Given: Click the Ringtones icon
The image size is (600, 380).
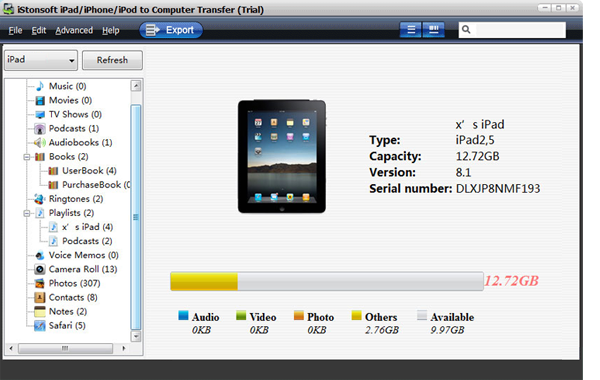Looking at the screenshot, I should (40, 199).
